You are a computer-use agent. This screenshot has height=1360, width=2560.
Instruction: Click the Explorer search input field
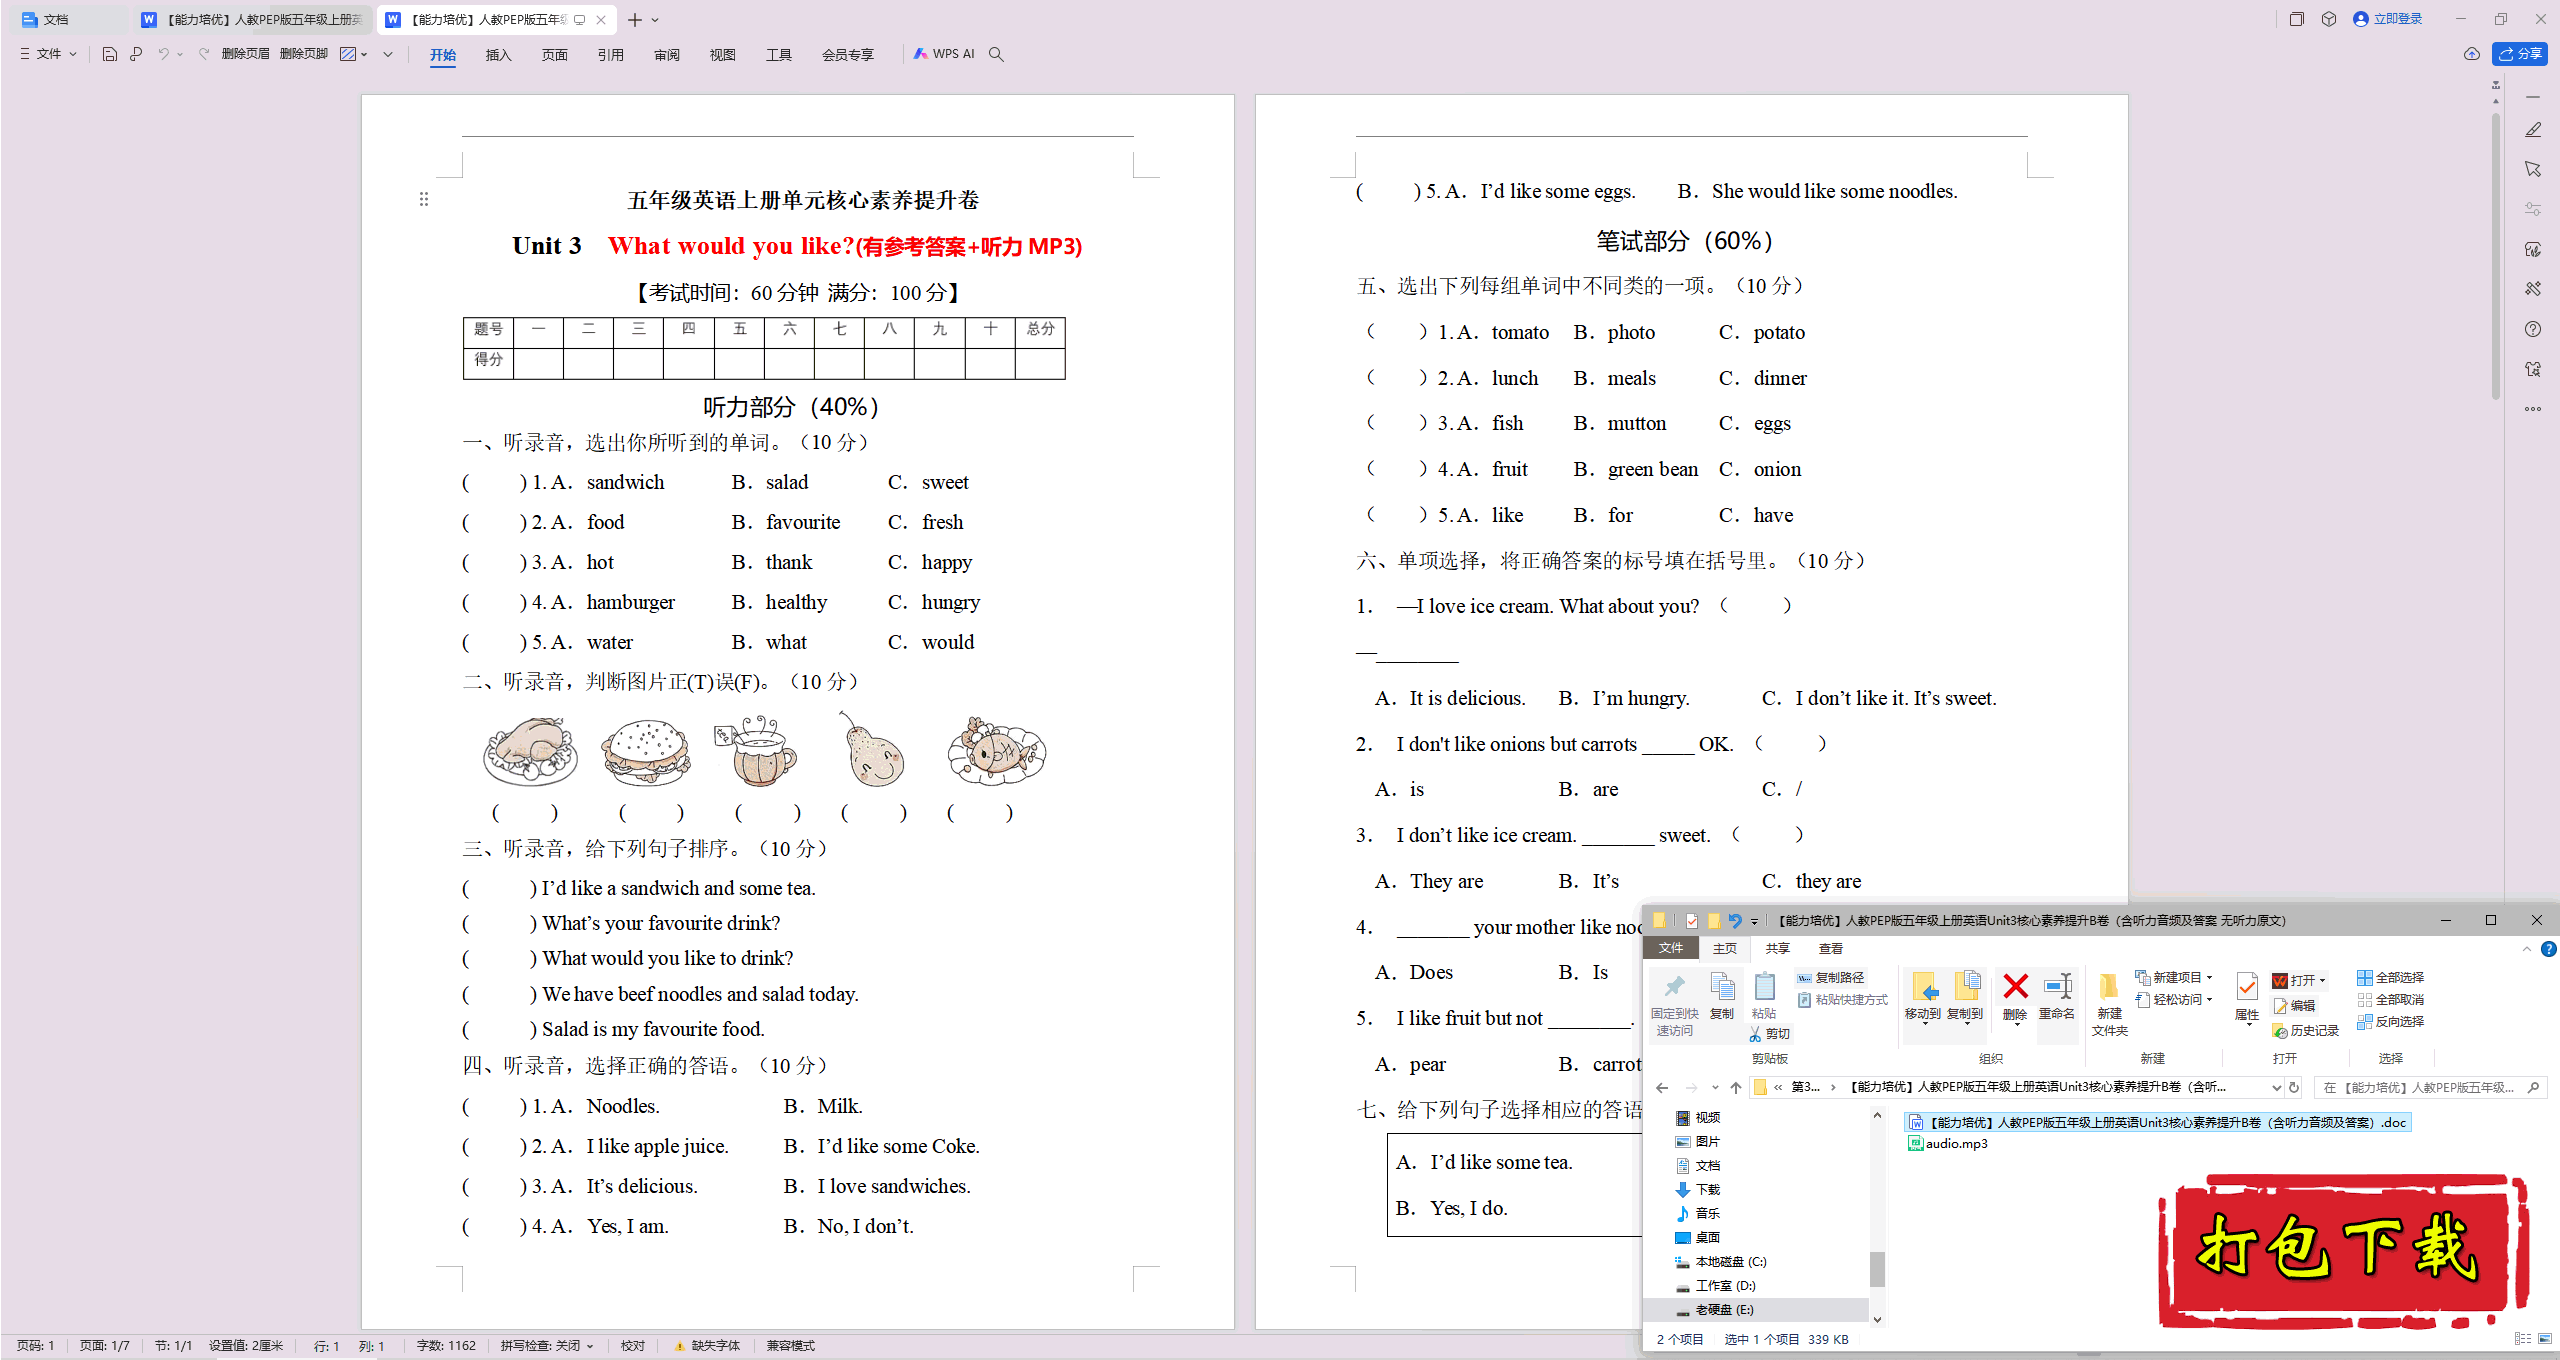tap(2428, 1087)
